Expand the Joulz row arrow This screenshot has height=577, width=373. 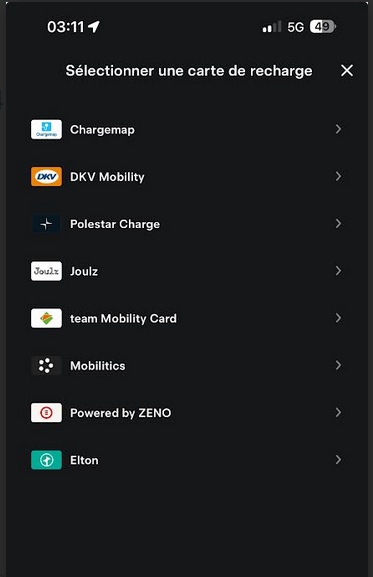(338, 271)
